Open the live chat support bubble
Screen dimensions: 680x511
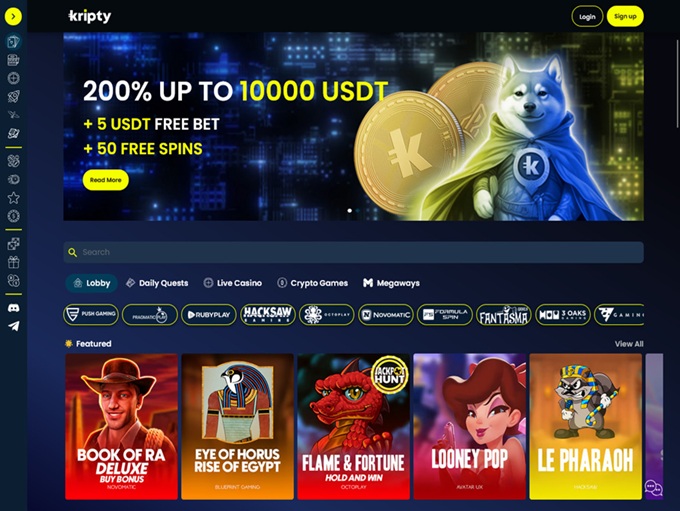pos(653,488)
